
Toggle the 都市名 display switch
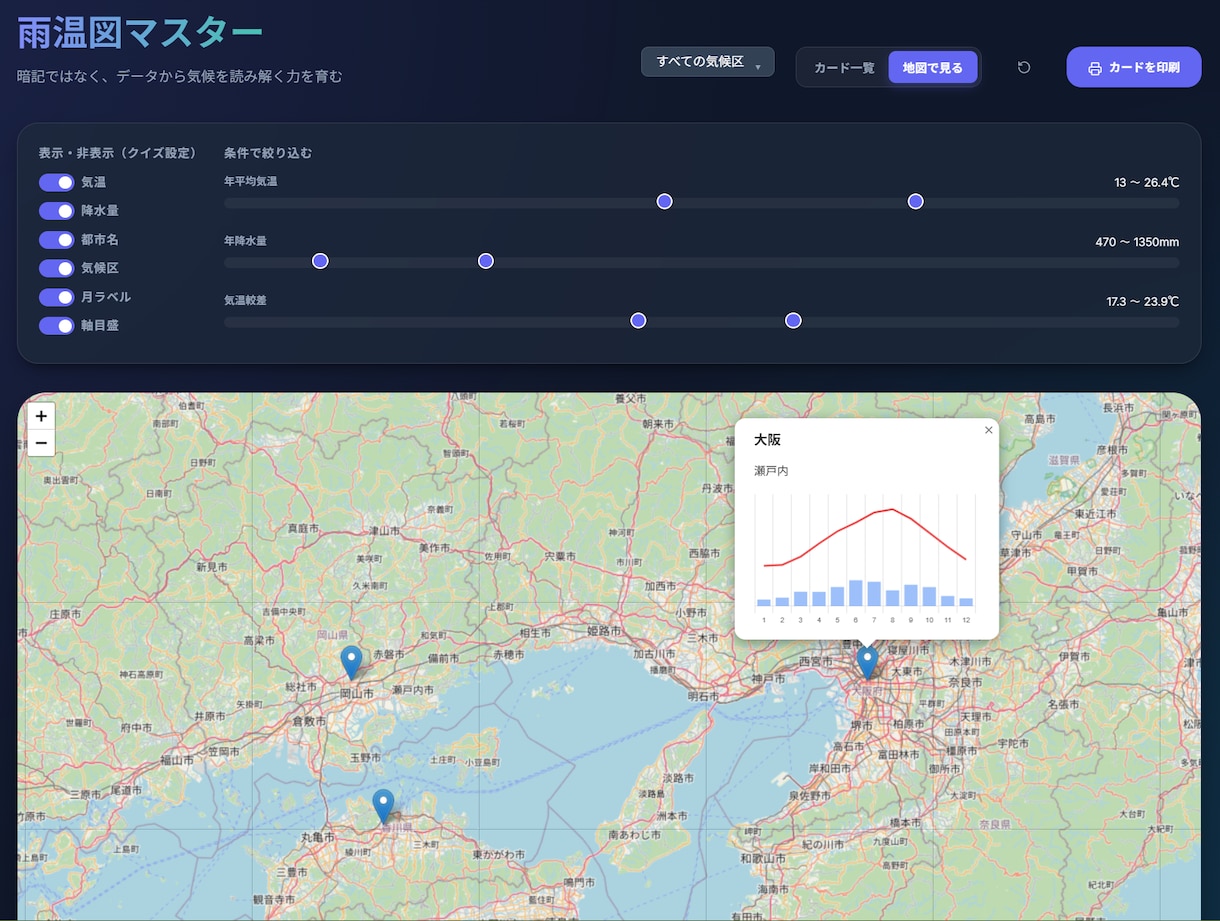point(57,240)
